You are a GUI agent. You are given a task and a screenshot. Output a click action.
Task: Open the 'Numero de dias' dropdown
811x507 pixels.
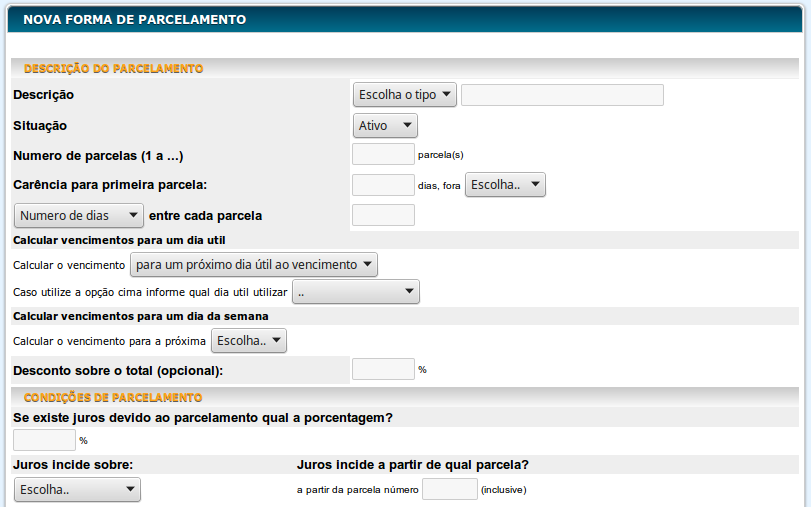[79, 215]
